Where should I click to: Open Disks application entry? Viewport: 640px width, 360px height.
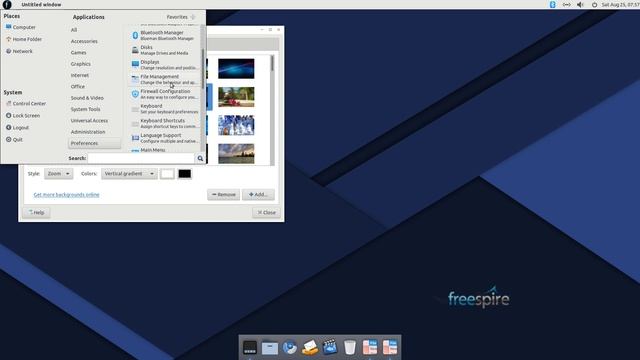pyautogui.click(x=165, y=50)
